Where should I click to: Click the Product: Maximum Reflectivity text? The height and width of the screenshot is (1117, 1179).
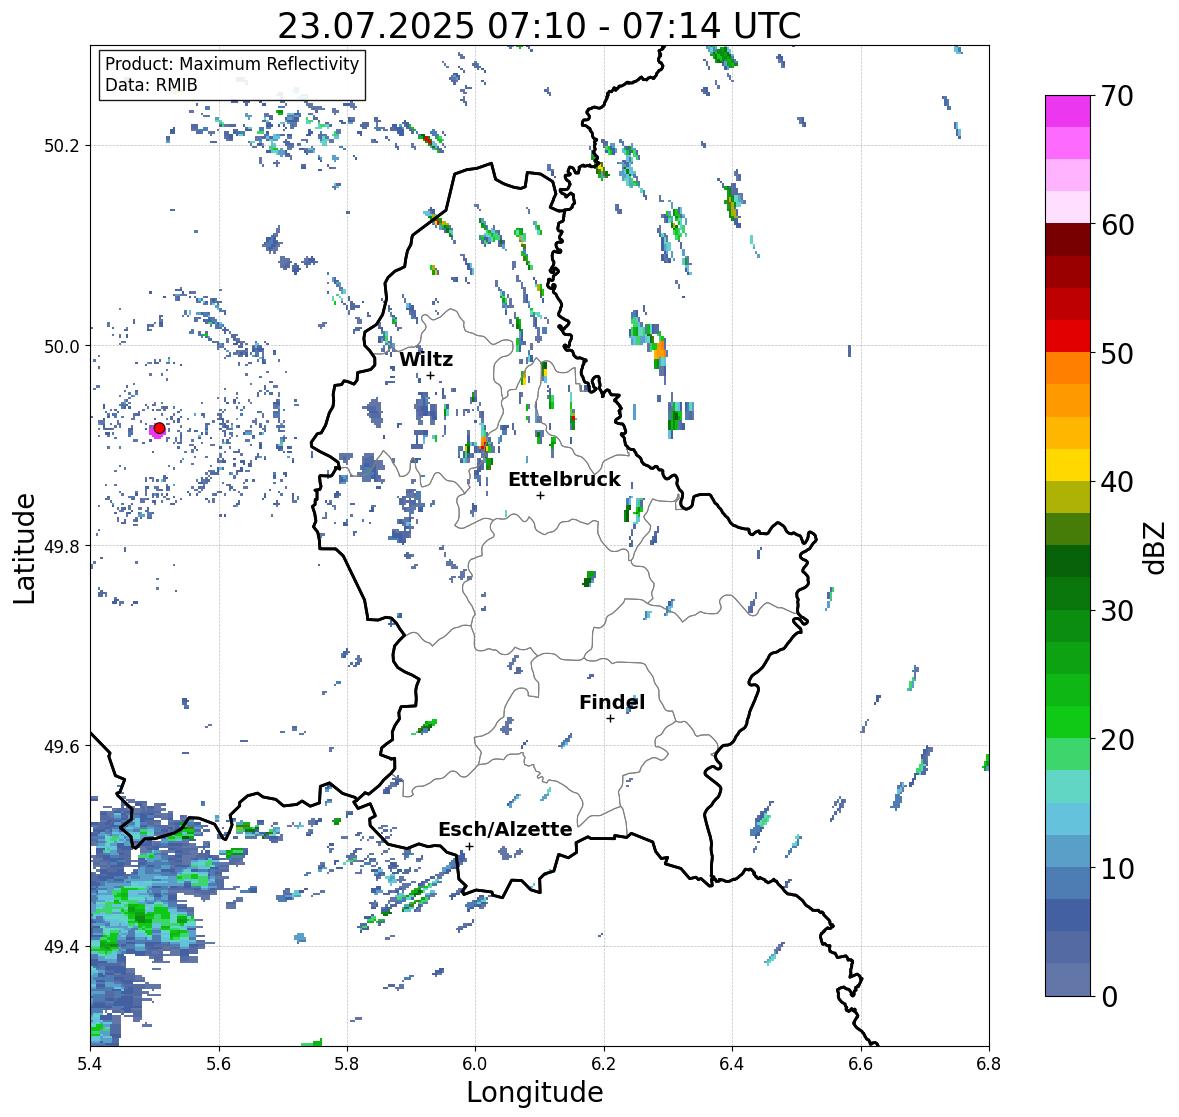232,64
